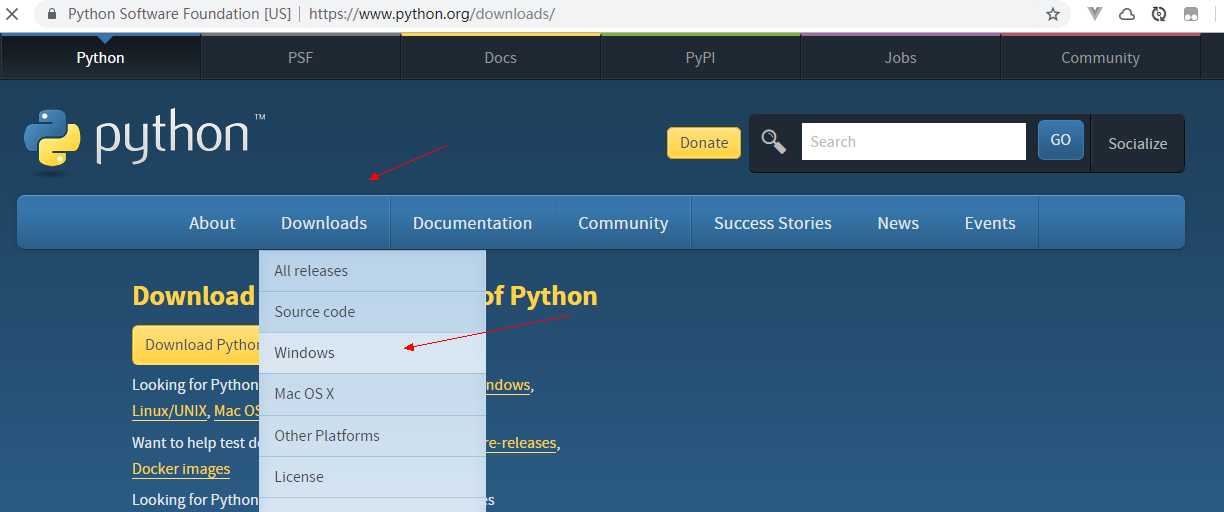This screenshot has width=1224, height=512.
Task: Follow the Docker images link
Action: point(181,469)
